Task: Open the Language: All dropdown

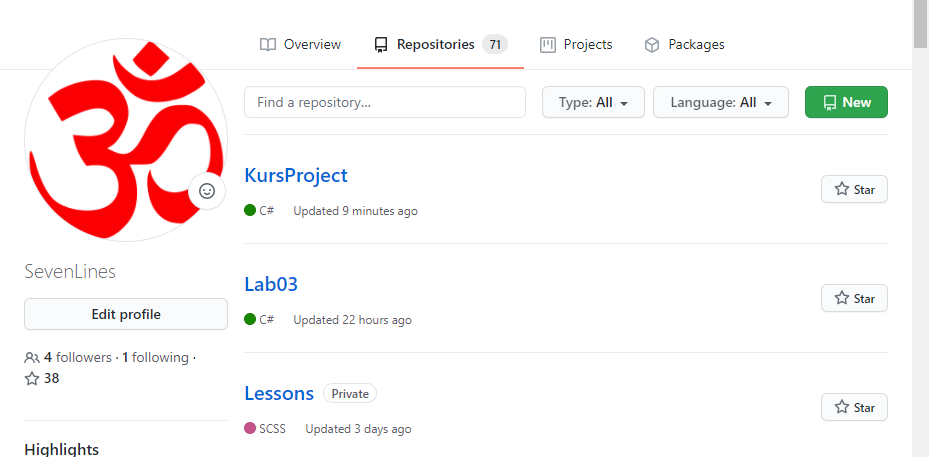Action: [x=720, y=102]
